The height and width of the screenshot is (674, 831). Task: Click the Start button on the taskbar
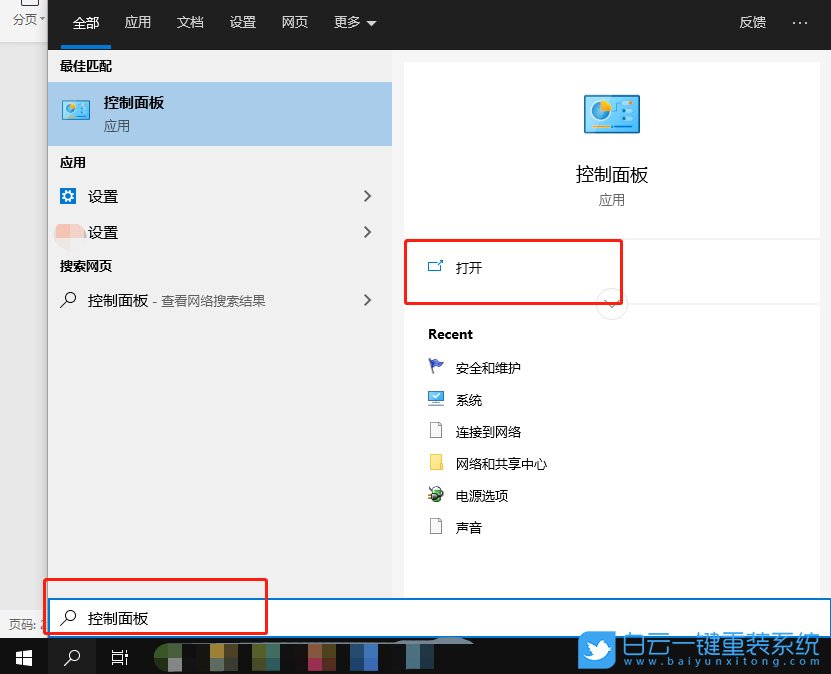(x=22, y=657)
